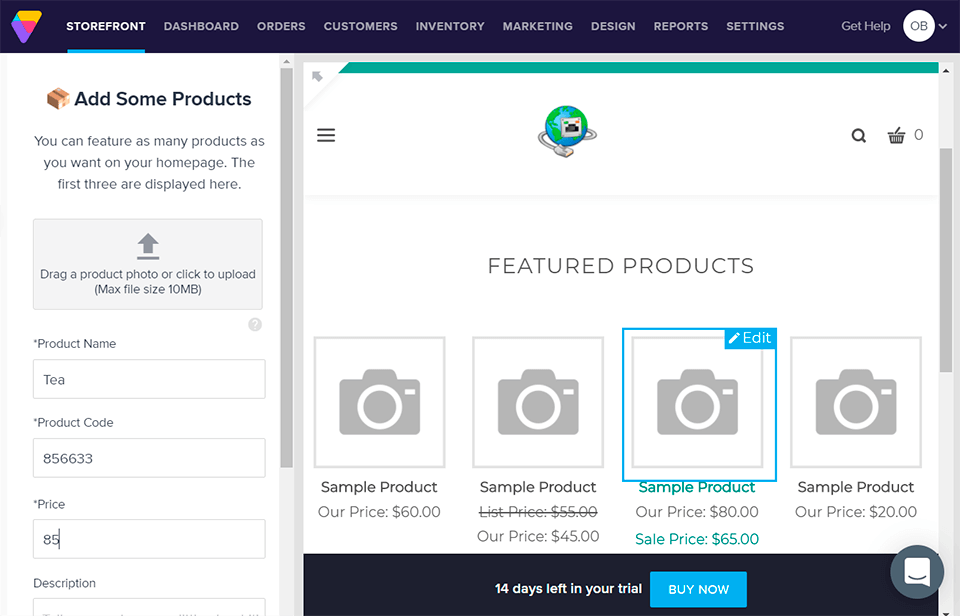Viewport: 960px width, 616px height.
Task: Click the upload arrow to add product photo
Action: coord(147,246)
